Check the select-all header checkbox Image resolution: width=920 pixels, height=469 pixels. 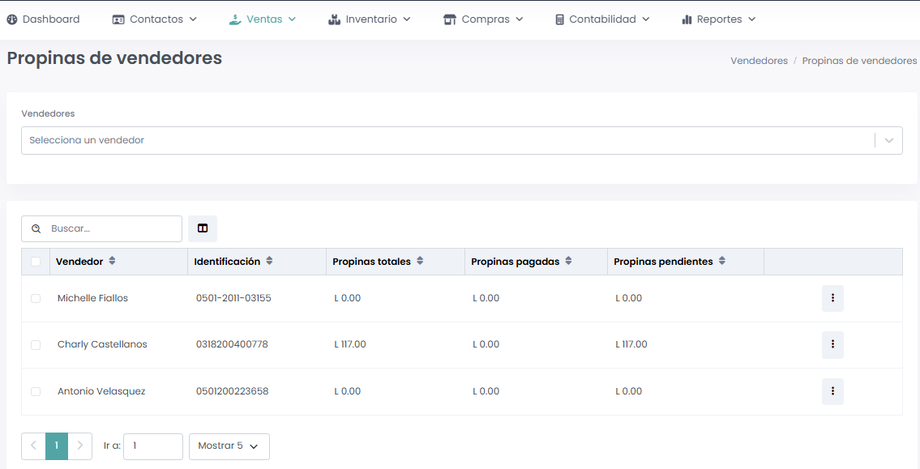click(36, 262)
